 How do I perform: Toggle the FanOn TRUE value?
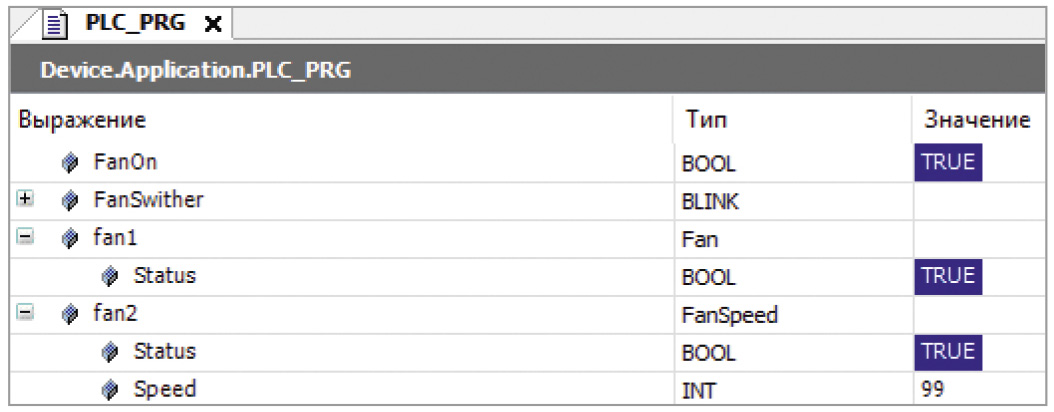tap(948, 163)
